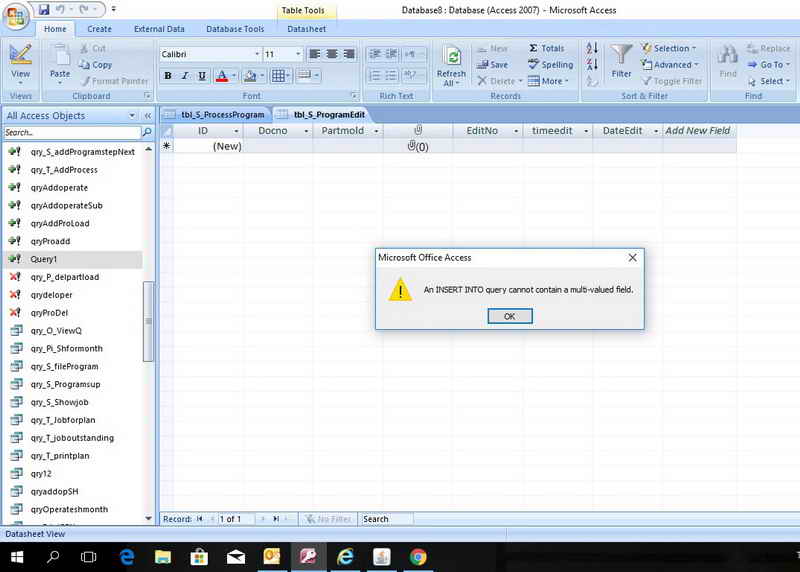Align text right
The image size is (800, 572).
coord(349,54)
